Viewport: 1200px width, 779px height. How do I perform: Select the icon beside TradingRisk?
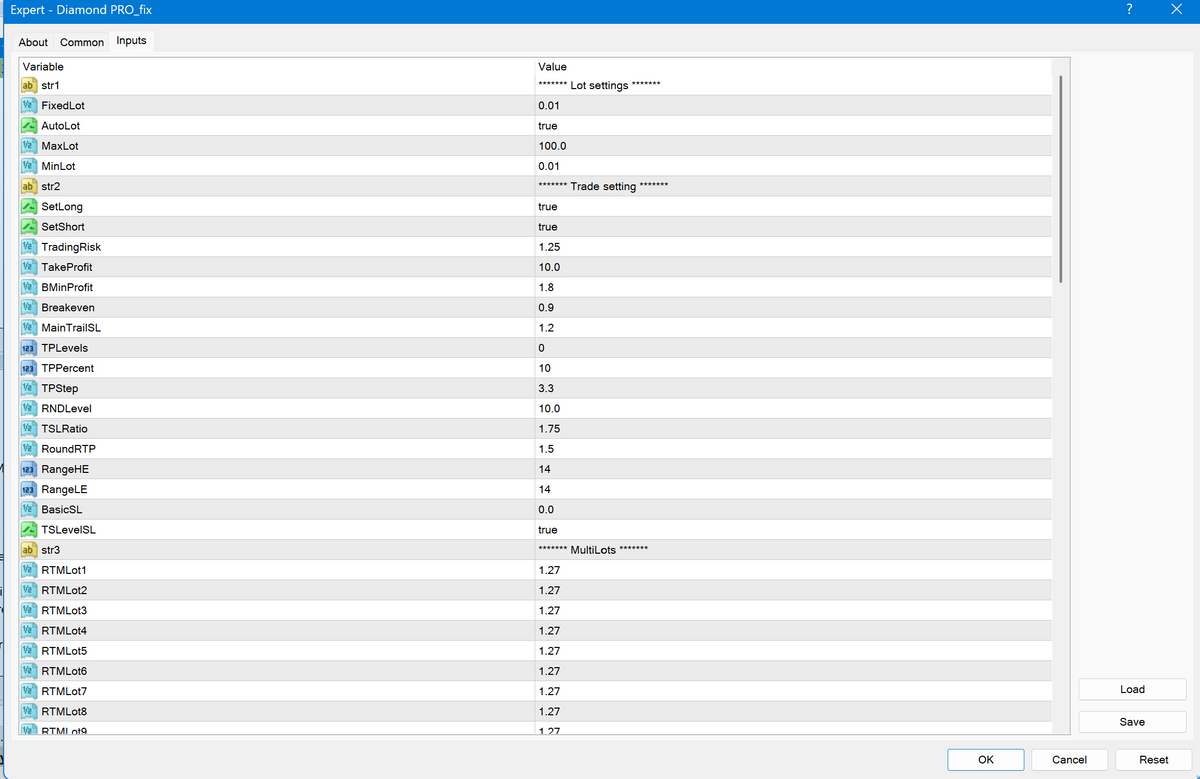coord(29,247)
